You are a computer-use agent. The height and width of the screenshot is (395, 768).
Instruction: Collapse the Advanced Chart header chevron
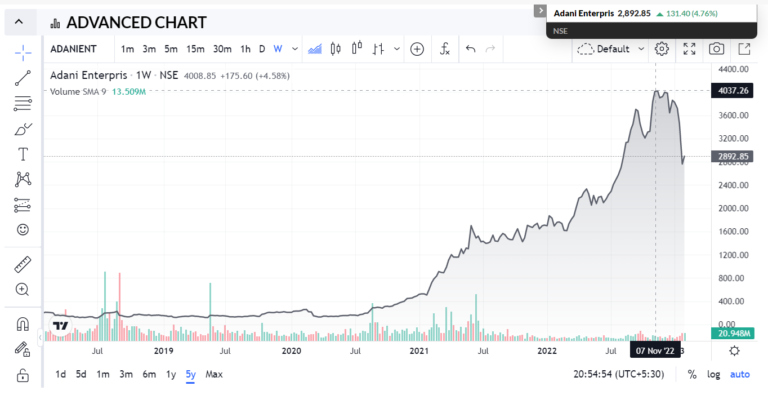point(19,22)
